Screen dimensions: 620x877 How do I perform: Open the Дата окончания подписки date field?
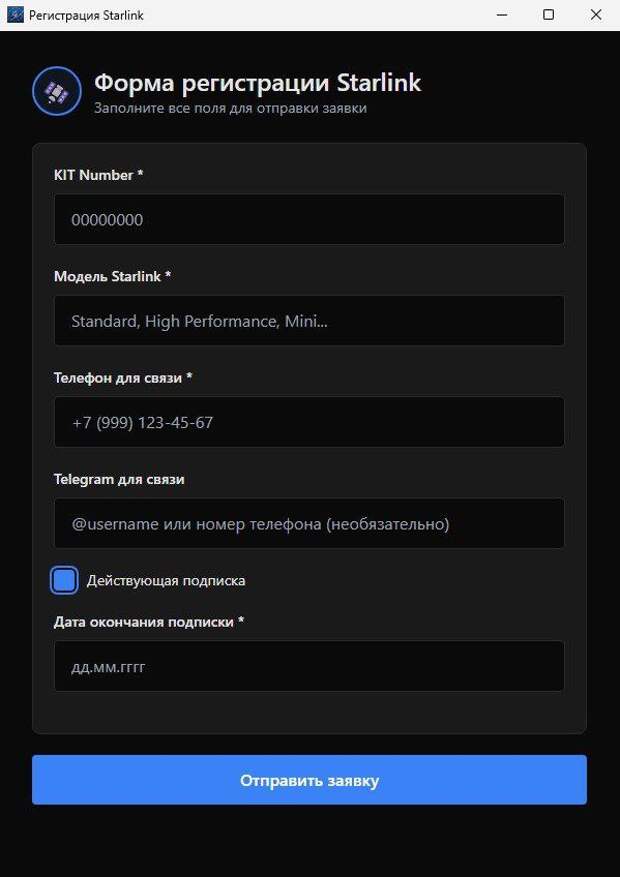(308, 666)
